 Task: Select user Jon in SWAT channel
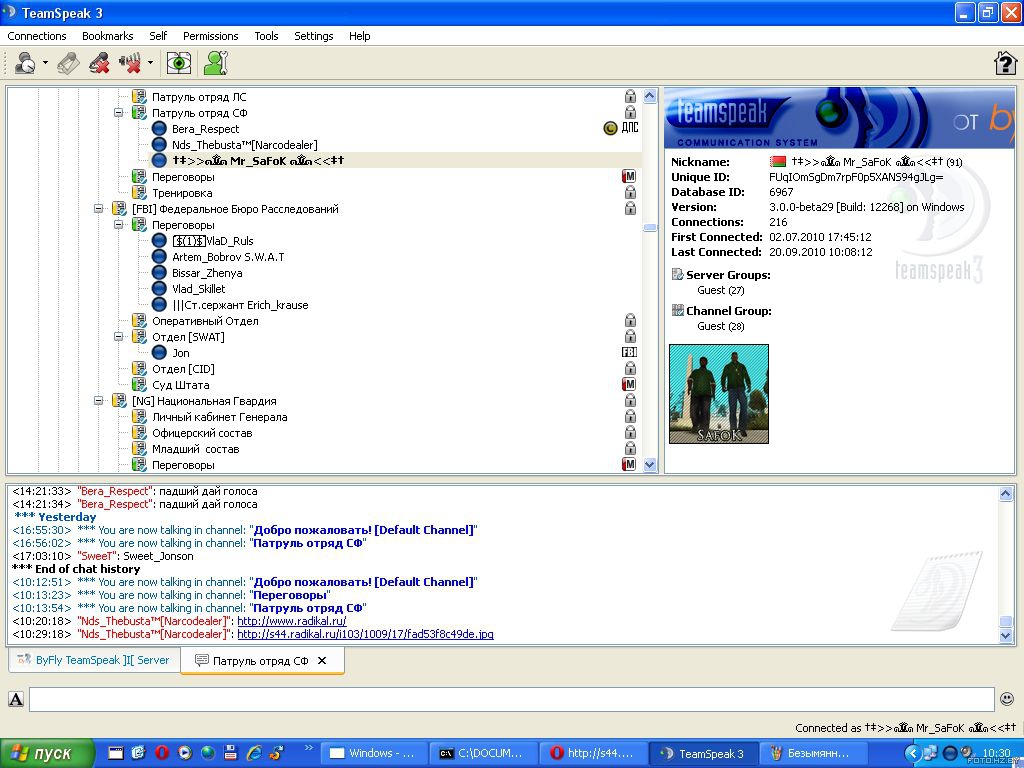tap(181, 353)
